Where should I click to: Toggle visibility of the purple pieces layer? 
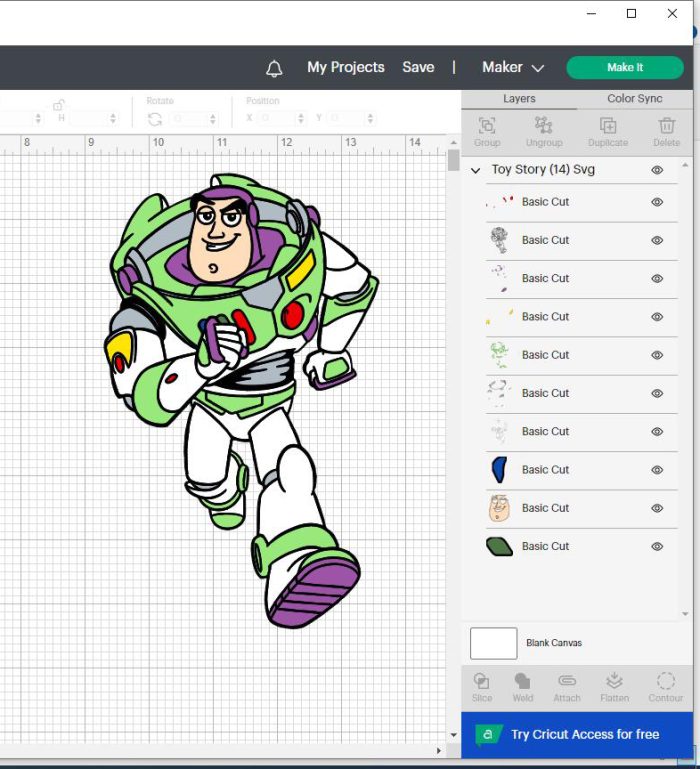pyautogui.click(x=657, y=279)
